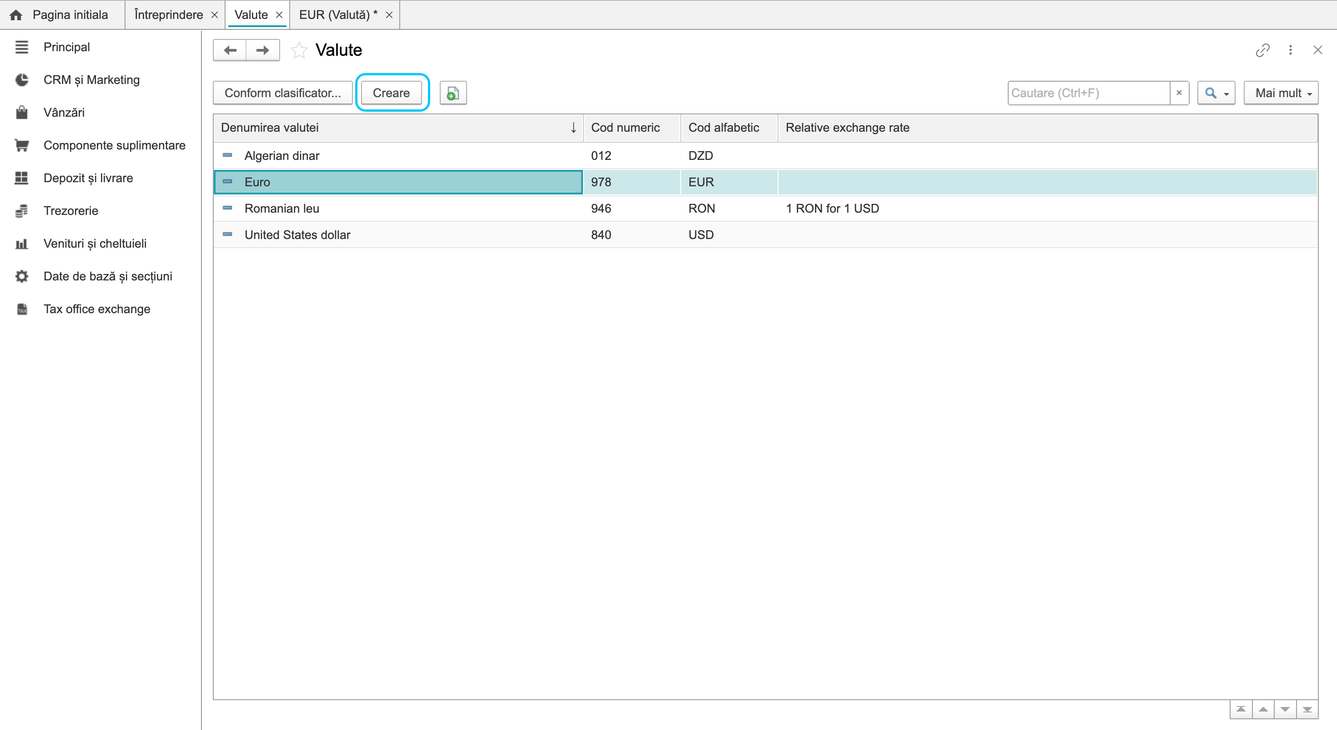Image resolution: width=1337 pixels, height=730 pixels.
Task: Sort by the Denumirea valutei column header
Action: 398,128
